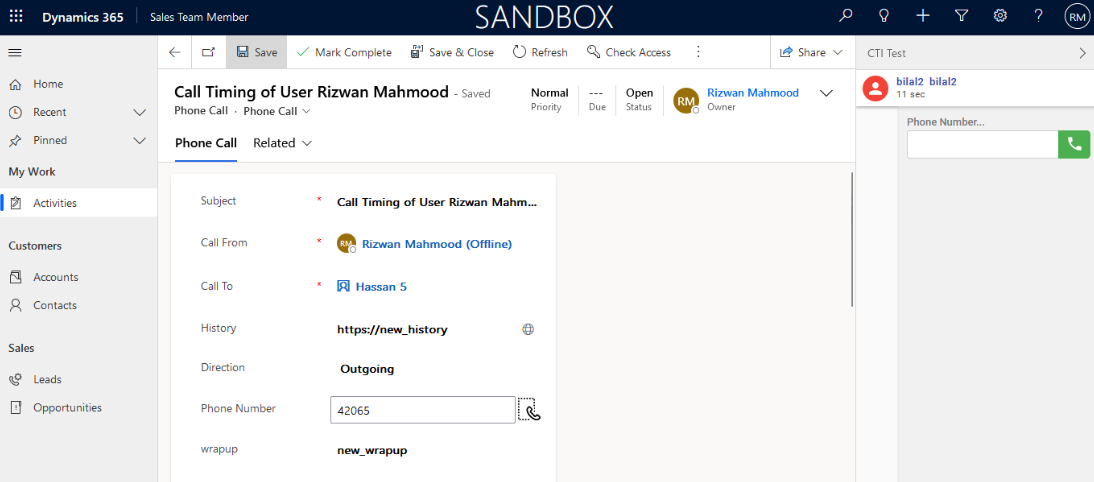Screen dimensions: 1094x482
Task: Open the Share dropdown menu
Action: coord(810,52)
